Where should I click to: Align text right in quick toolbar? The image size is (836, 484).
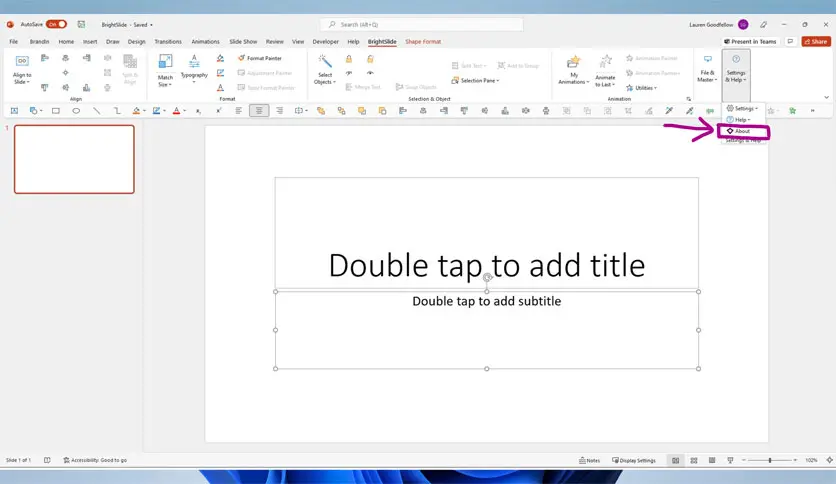pos(279,111)
